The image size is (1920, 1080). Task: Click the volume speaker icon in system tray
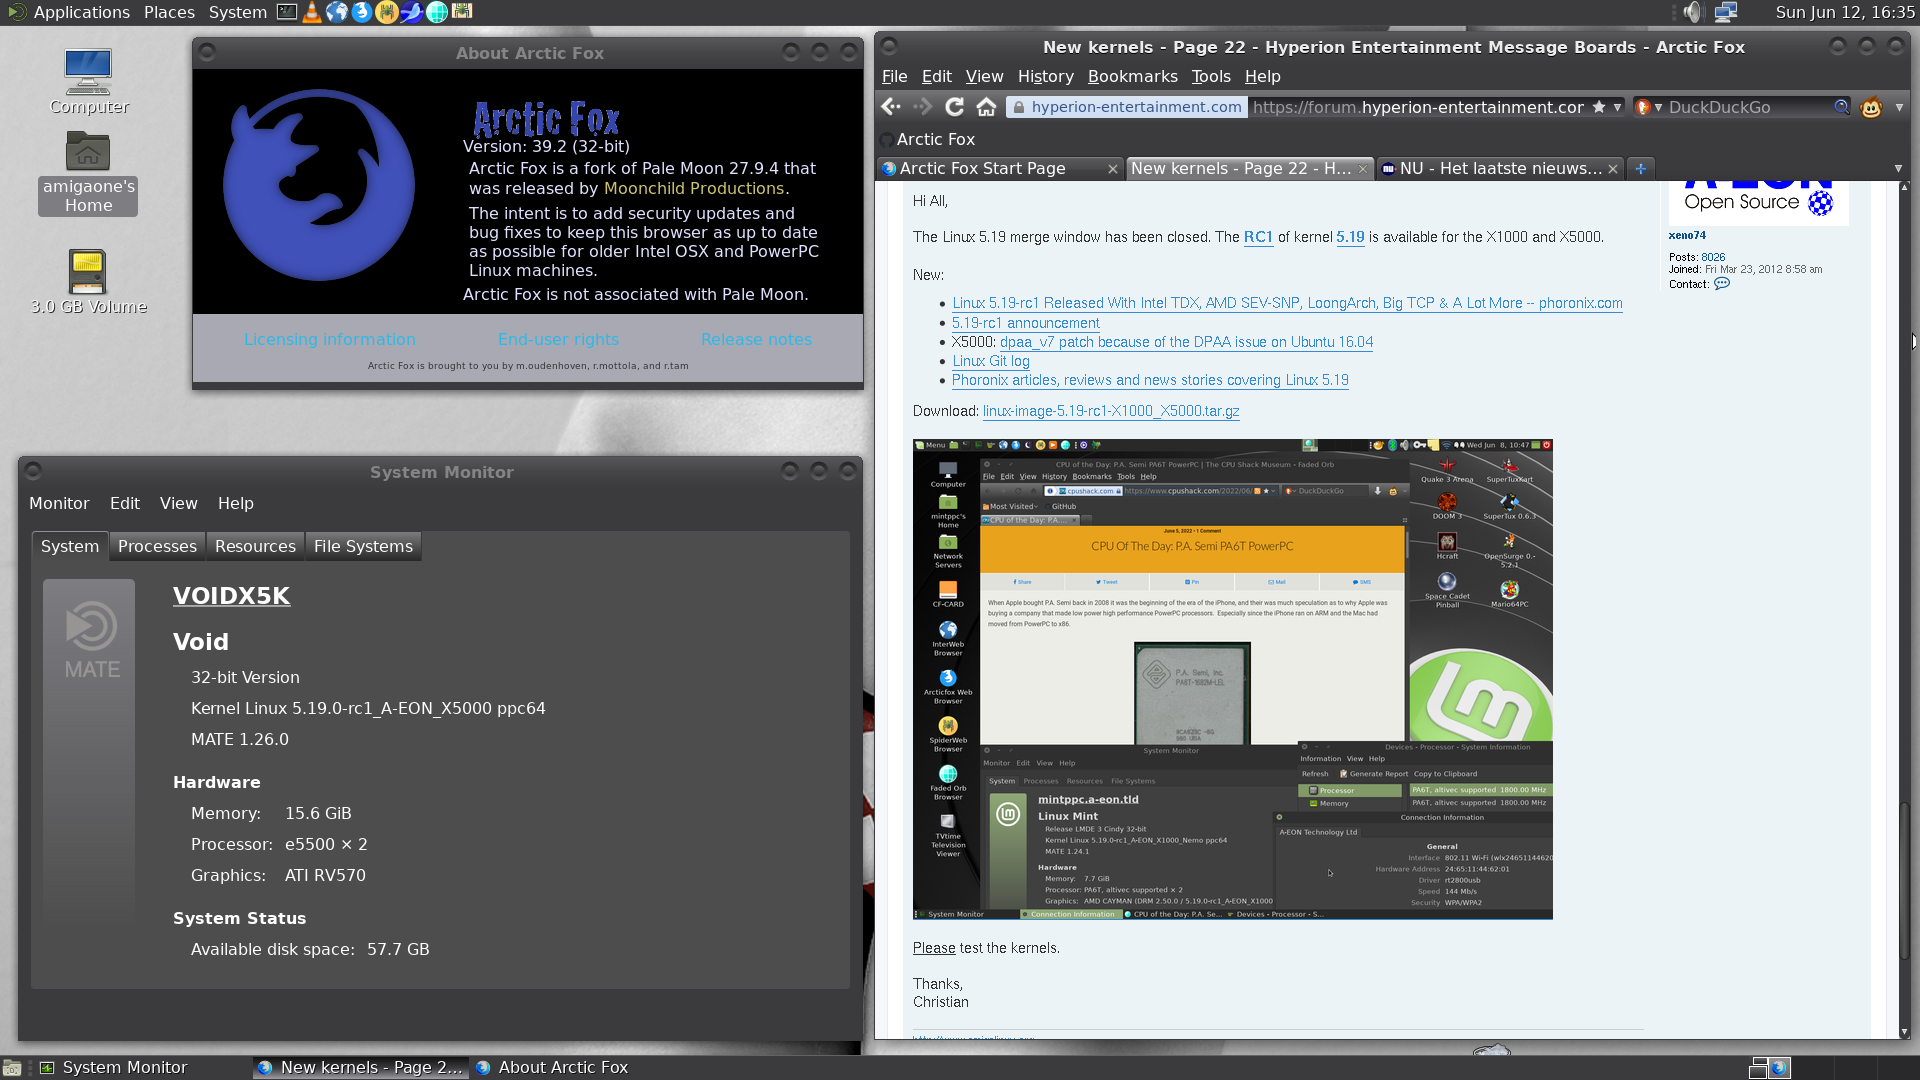coord(1692,12)
